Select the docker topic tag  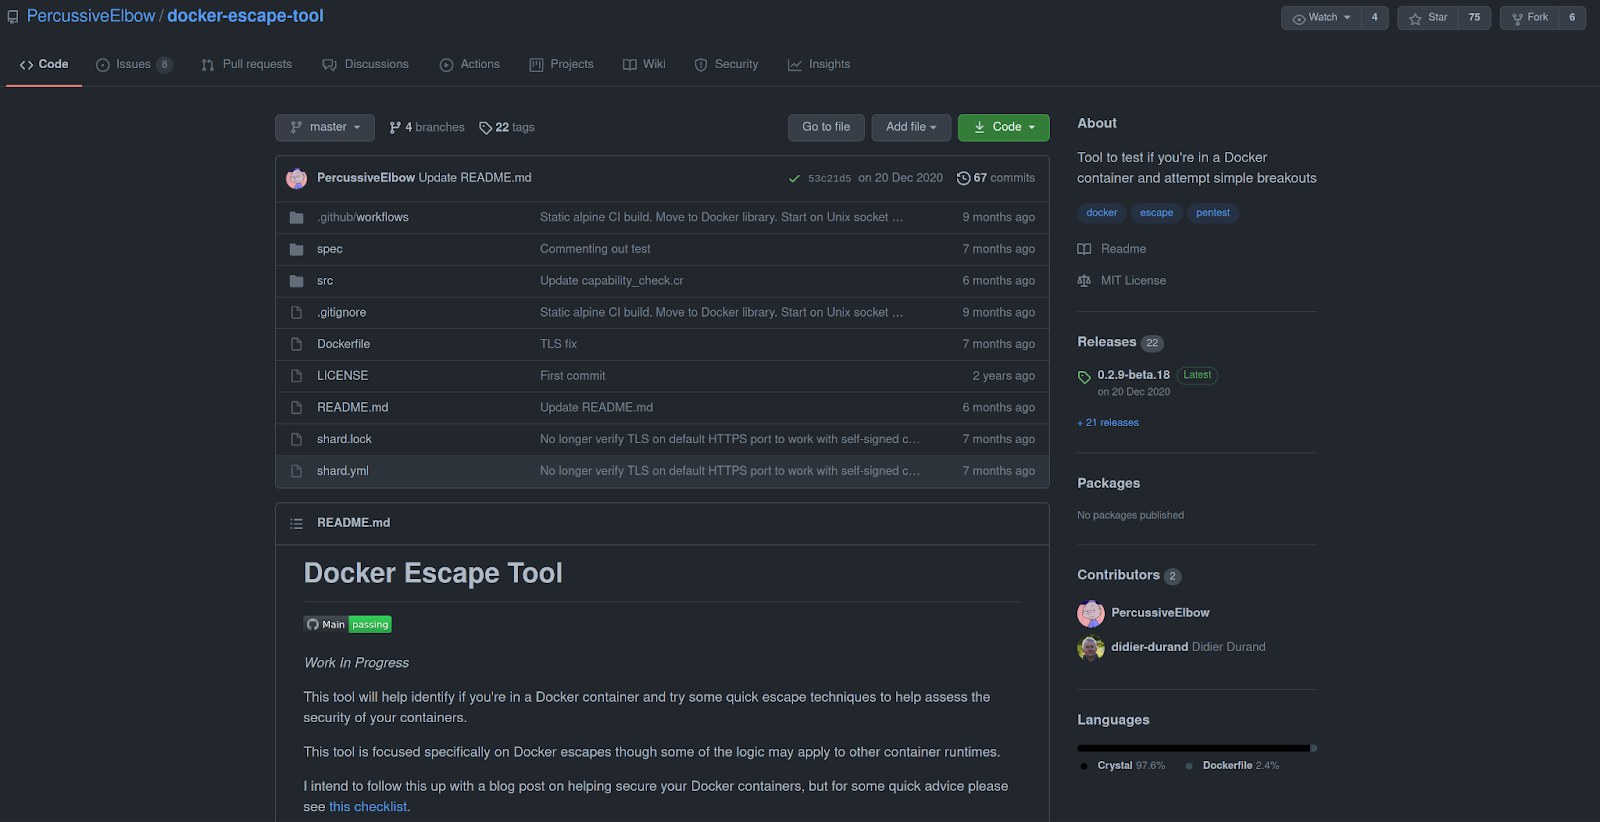(1101, 213)
